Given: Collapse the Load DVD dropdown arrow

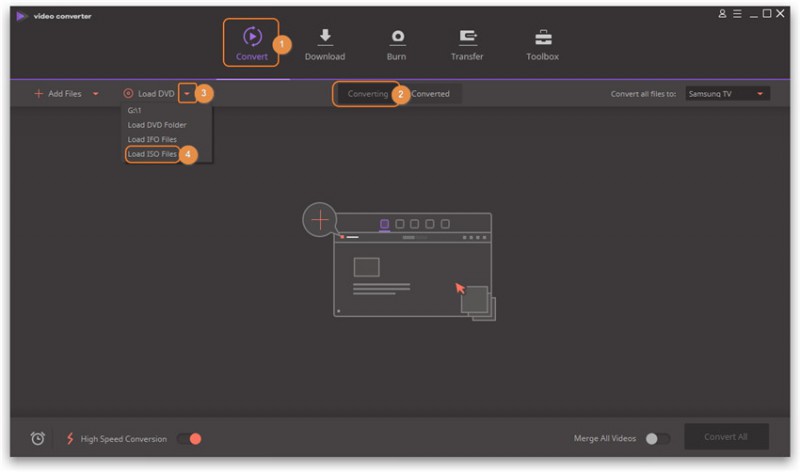Looking at the screenshot, I should point(186,94).
